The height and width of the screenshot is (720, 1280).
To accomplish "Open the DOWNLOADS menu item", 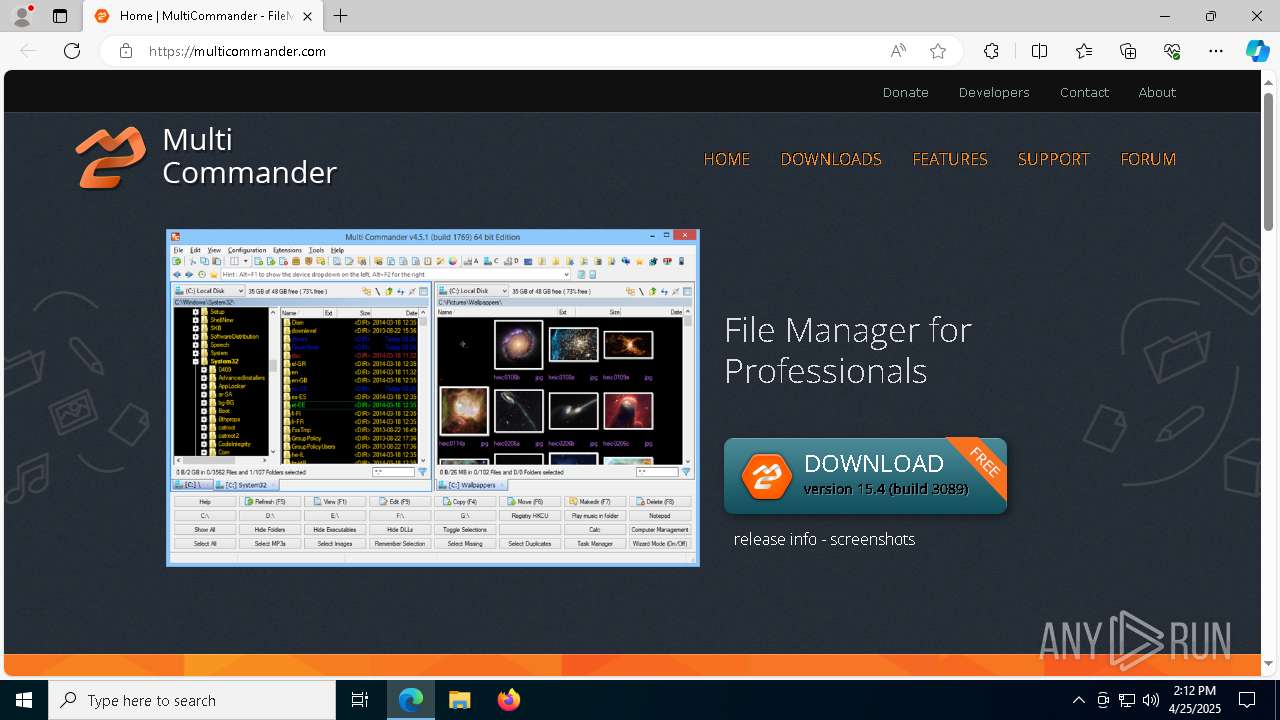I will (x=831, y=159).
